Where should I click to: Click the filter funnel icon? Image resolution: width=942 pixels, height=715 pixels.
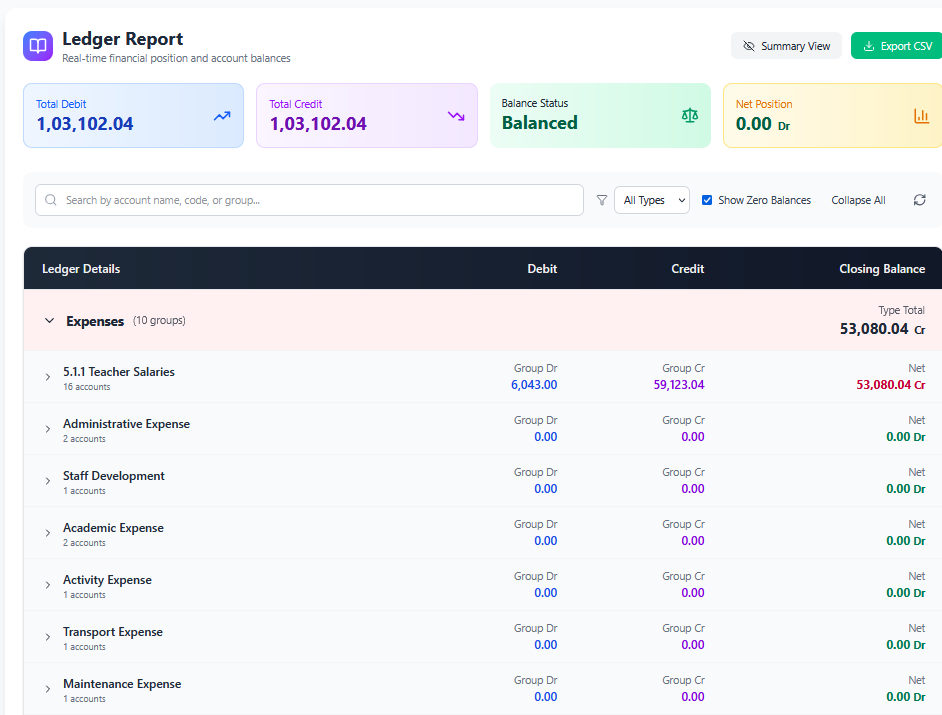[602, 200]
